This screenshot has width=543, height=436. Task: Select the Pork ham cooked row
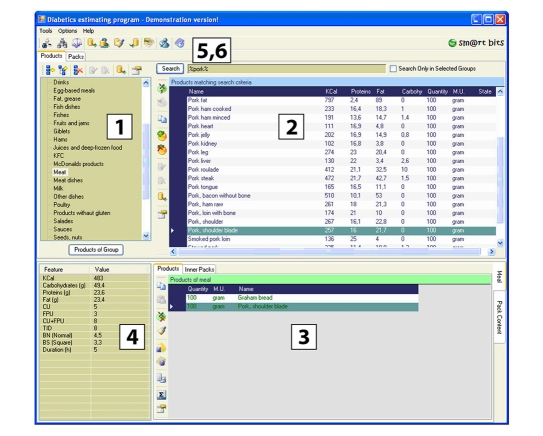click(341, 109)
